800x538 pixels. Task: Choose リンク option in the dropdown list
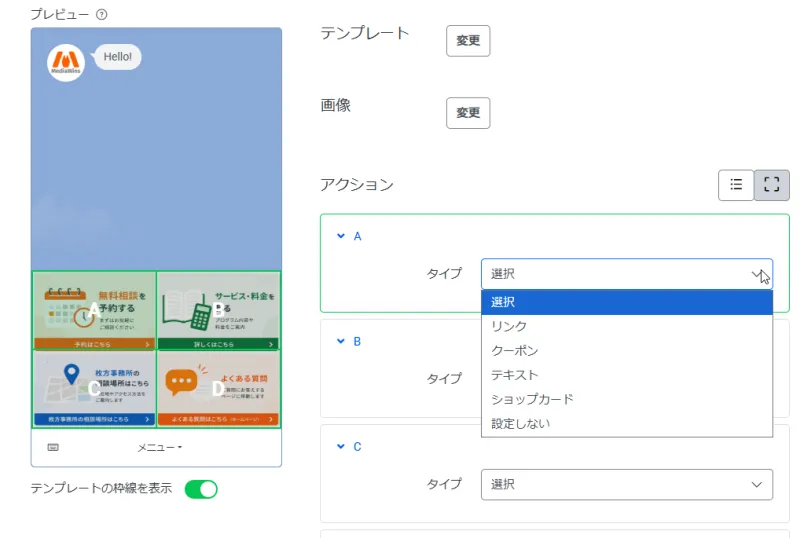[627, 326]
